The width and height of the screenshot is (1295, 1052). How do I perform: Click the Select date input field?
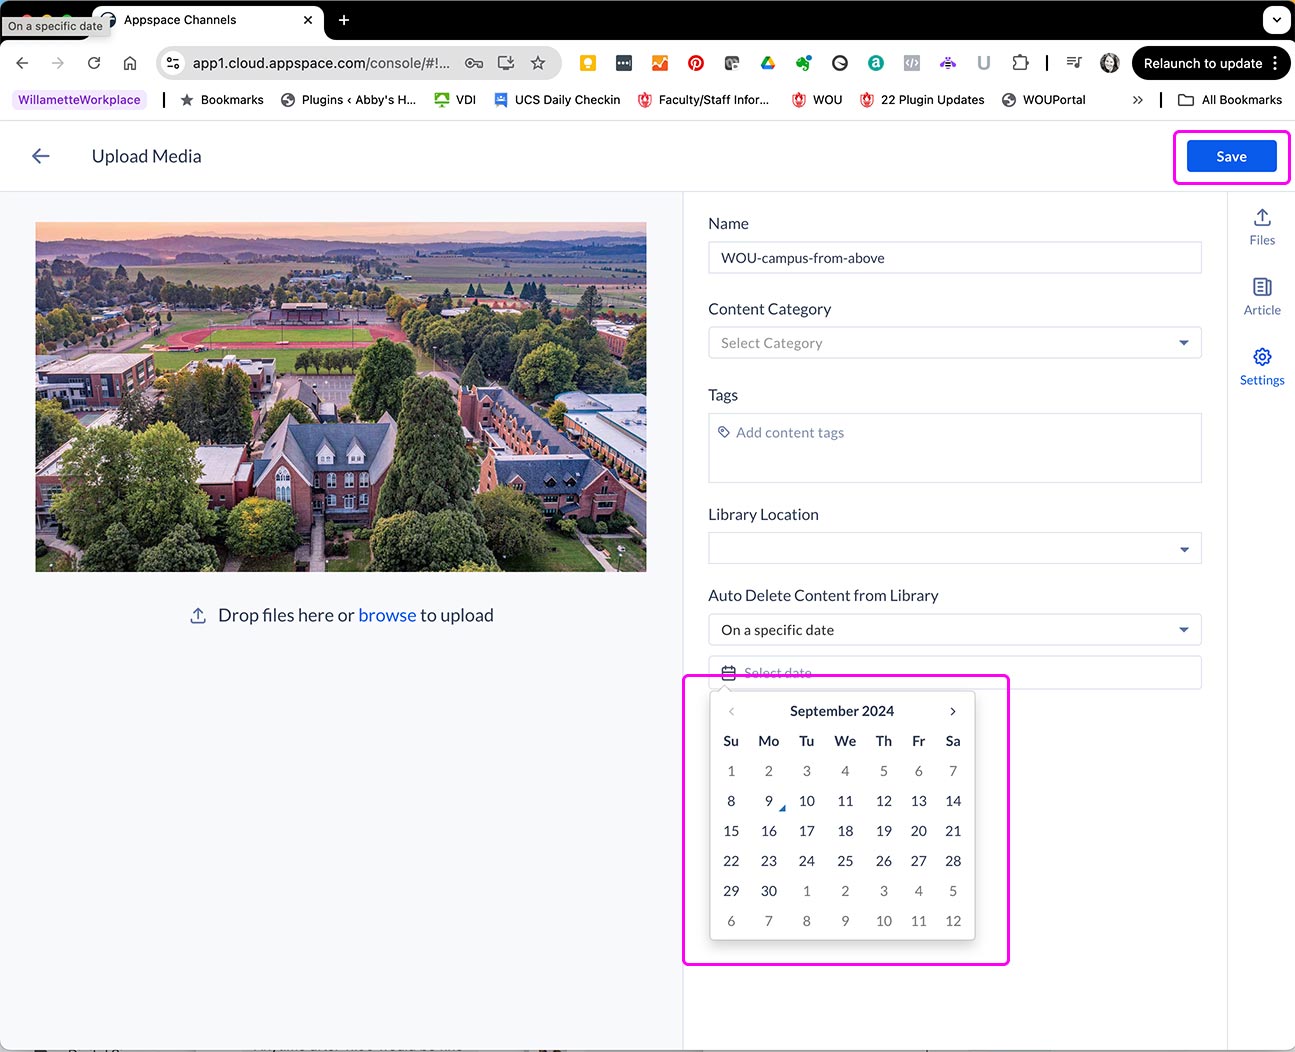pyautogui.click(x=954, y=673)
